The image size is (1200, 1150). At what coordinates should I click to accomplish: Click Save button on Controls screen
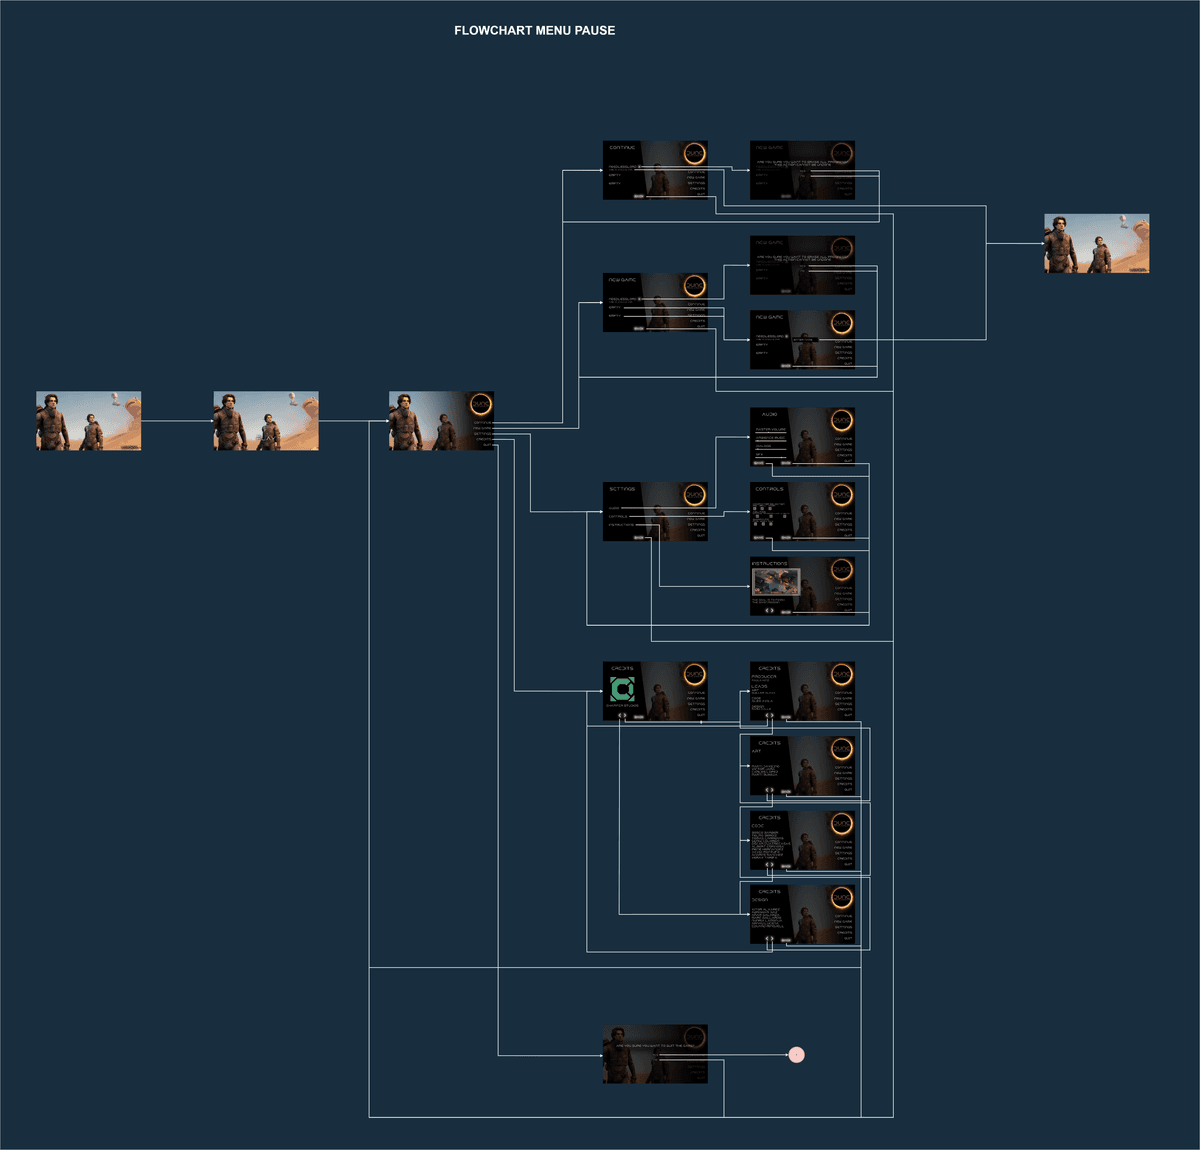758,537
